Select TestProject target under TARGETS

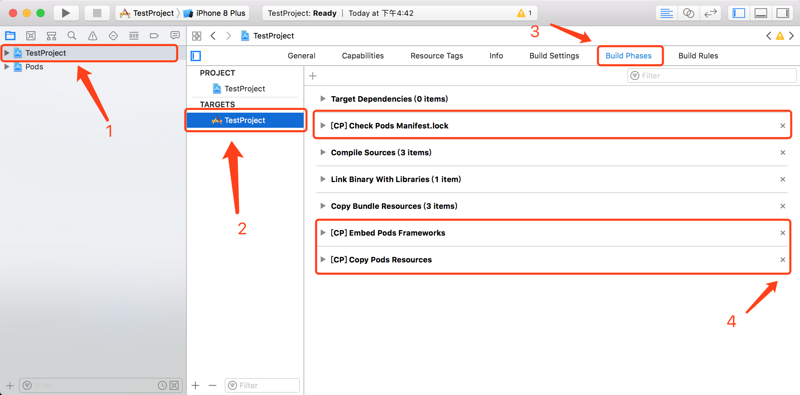pos(245,120)
